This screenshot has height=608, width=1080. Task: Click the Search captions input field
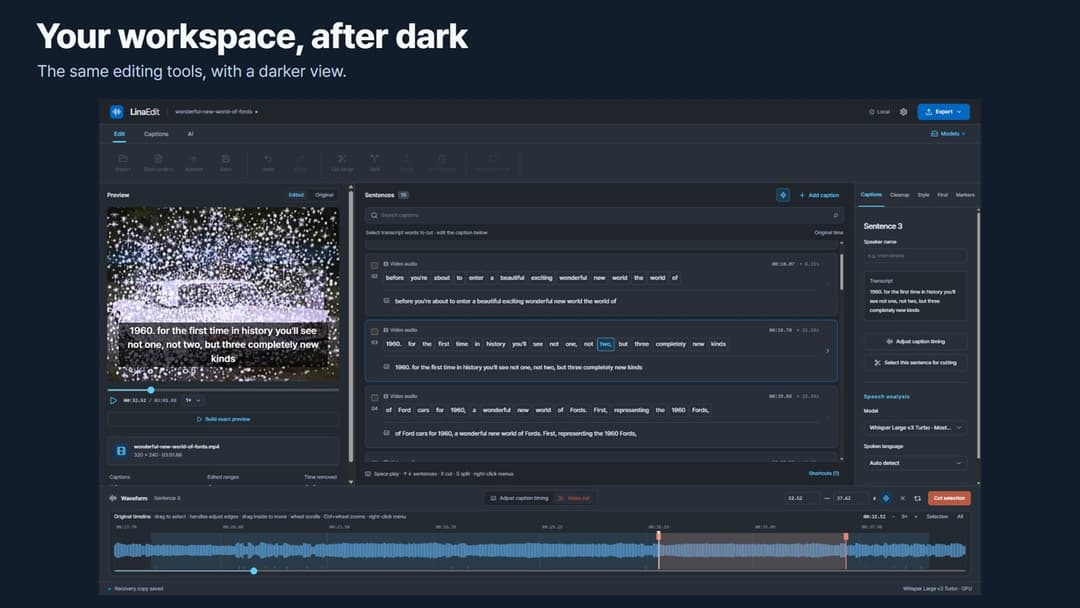[x=604, y=216]
